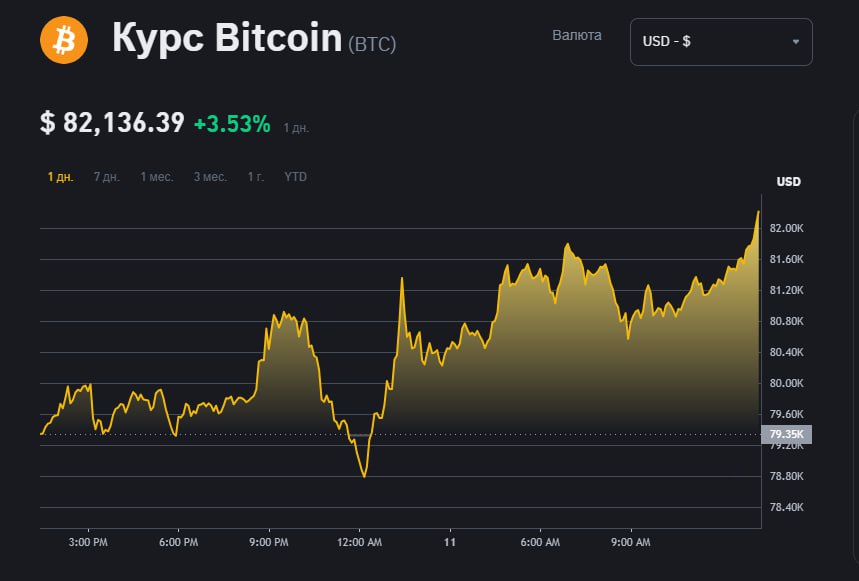Click the 80.40K axis value
The width and height of the screenshot is (859, 581).
[786, 352]
